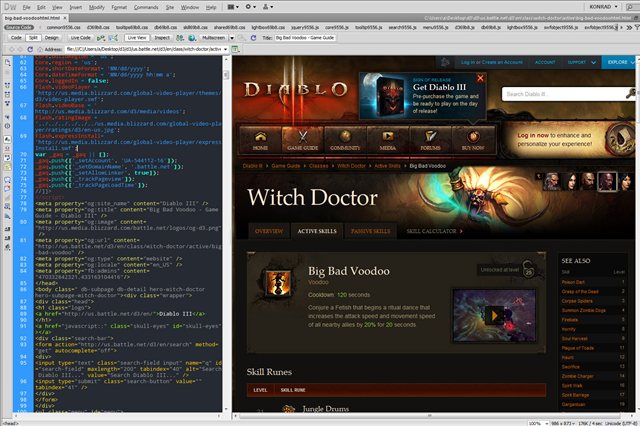This screenshot has height=426, width=640.
Task: Click the Open Documents icon in coding toolbar
Action: click(7, 62)
